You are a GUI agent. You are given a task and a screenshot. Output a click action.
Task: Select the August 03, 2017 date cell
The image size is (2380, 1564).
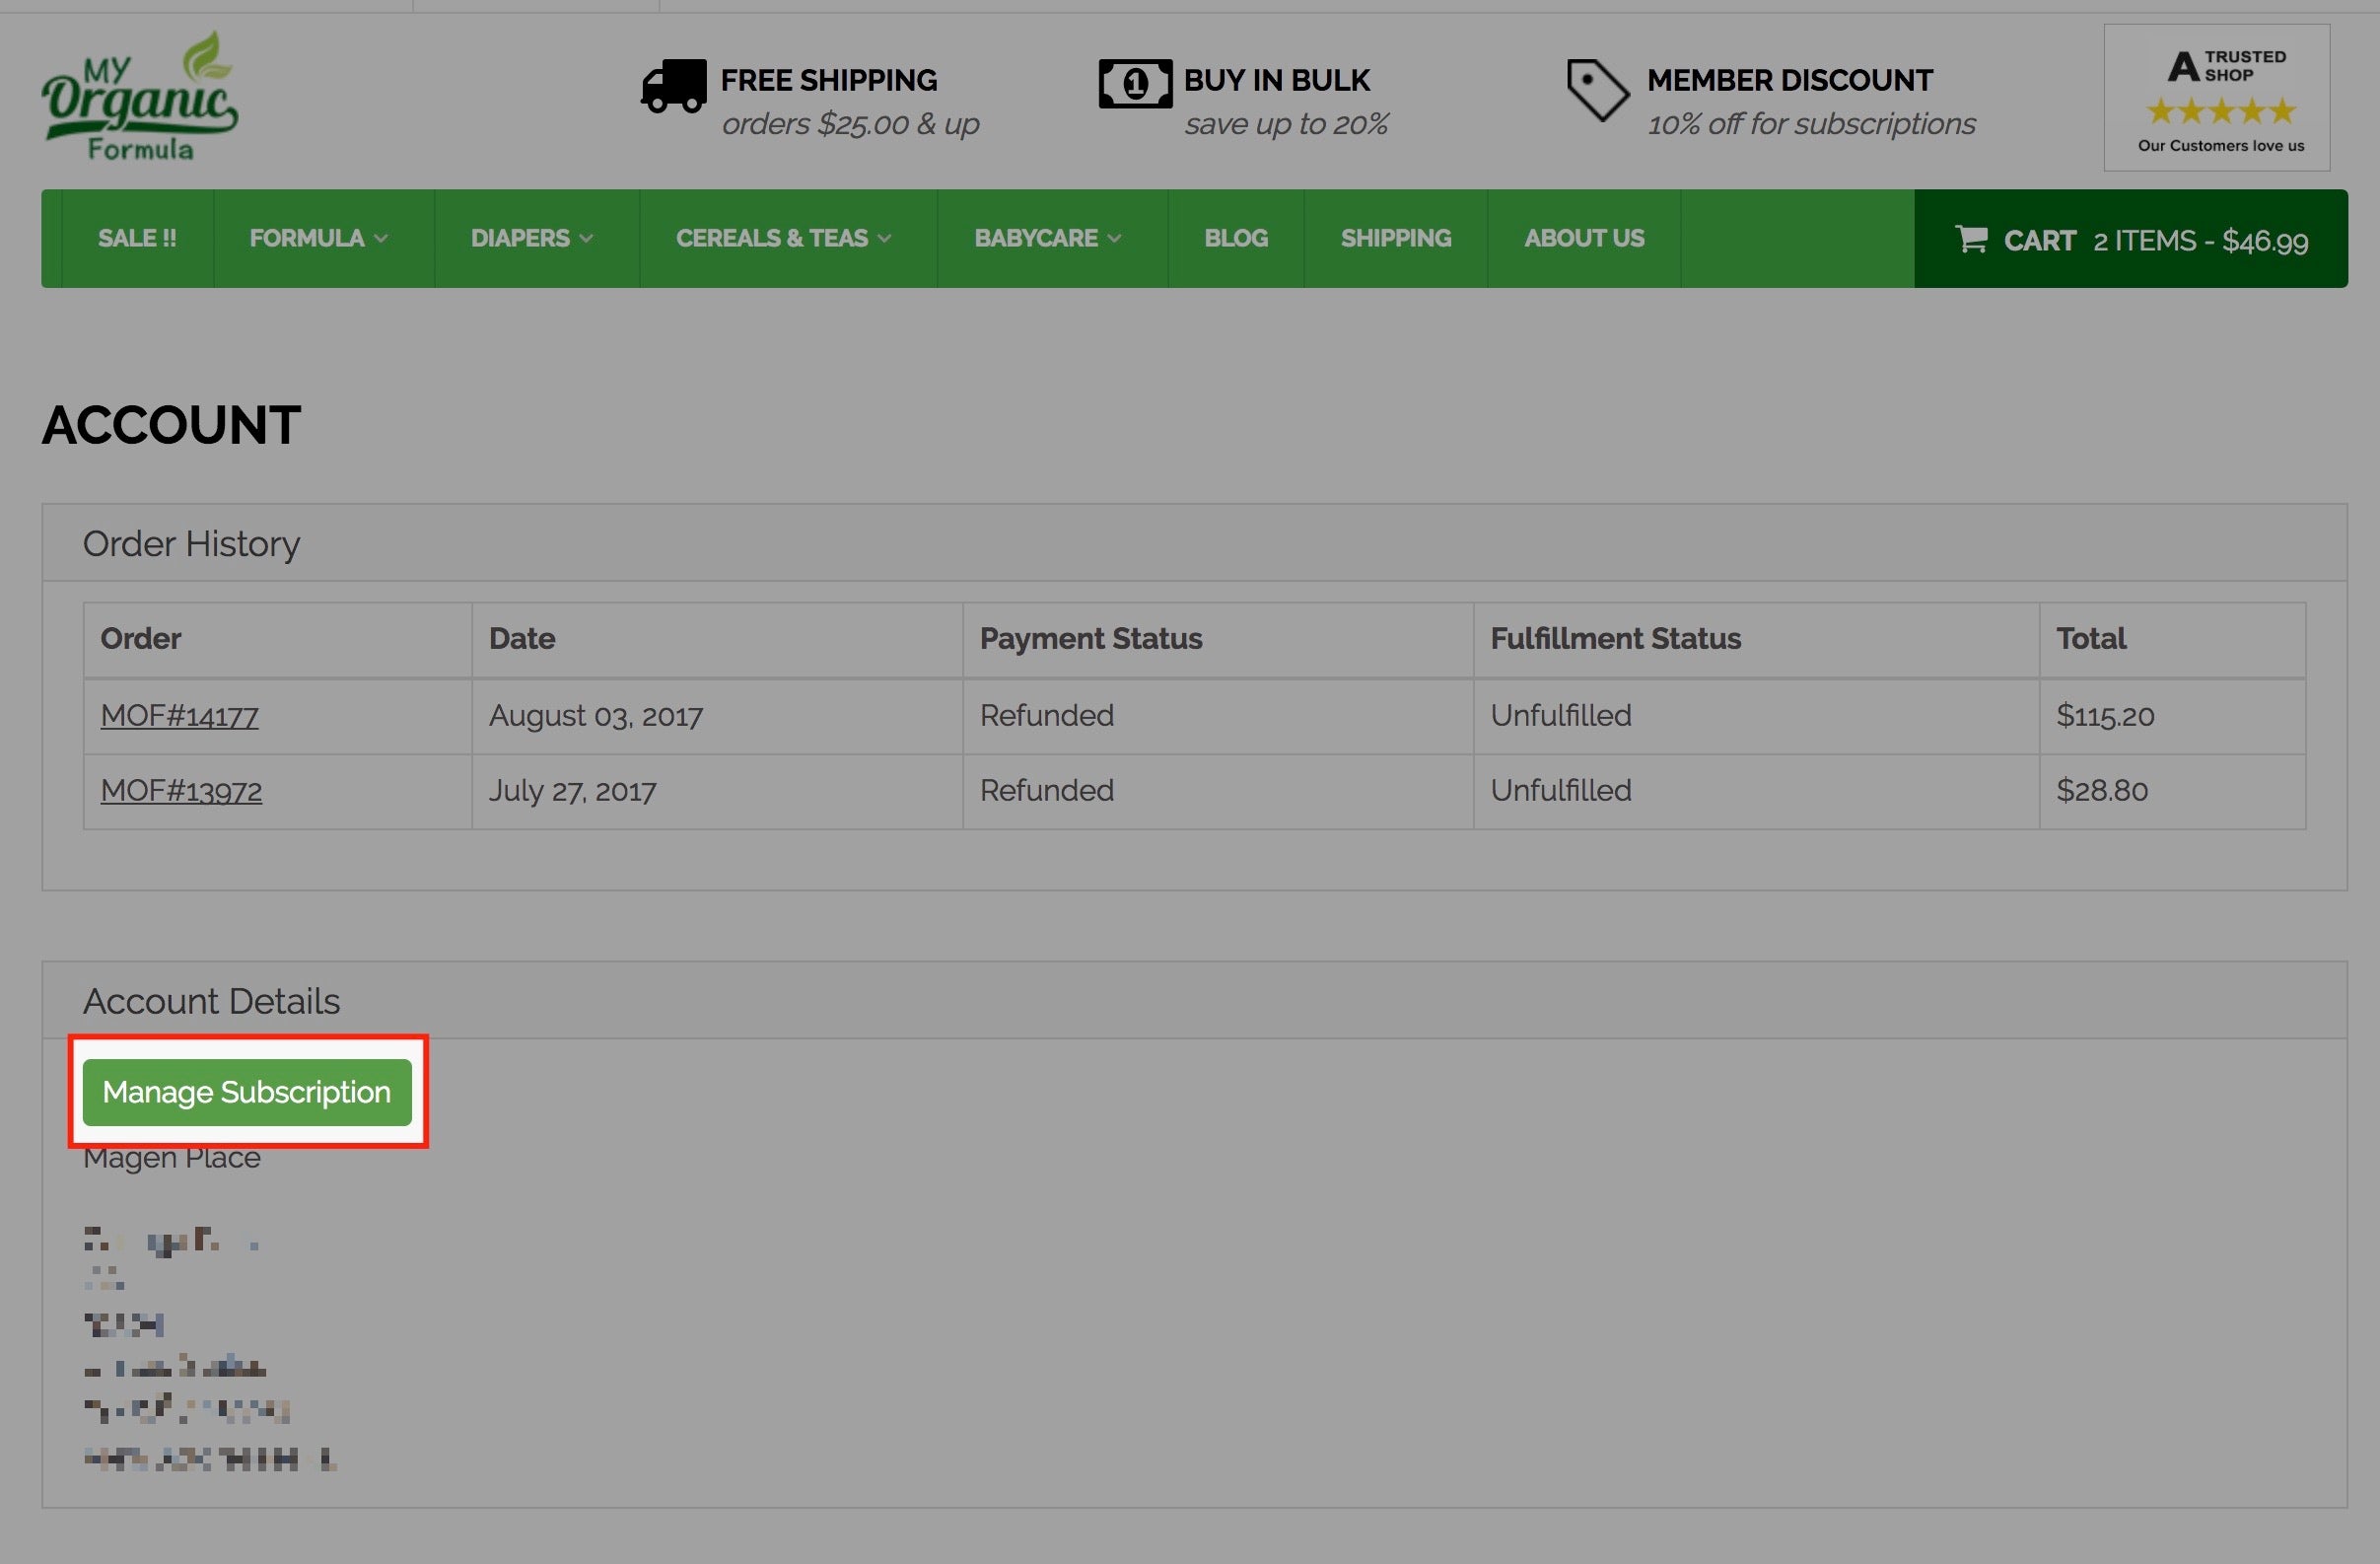(x=717, y=716)
